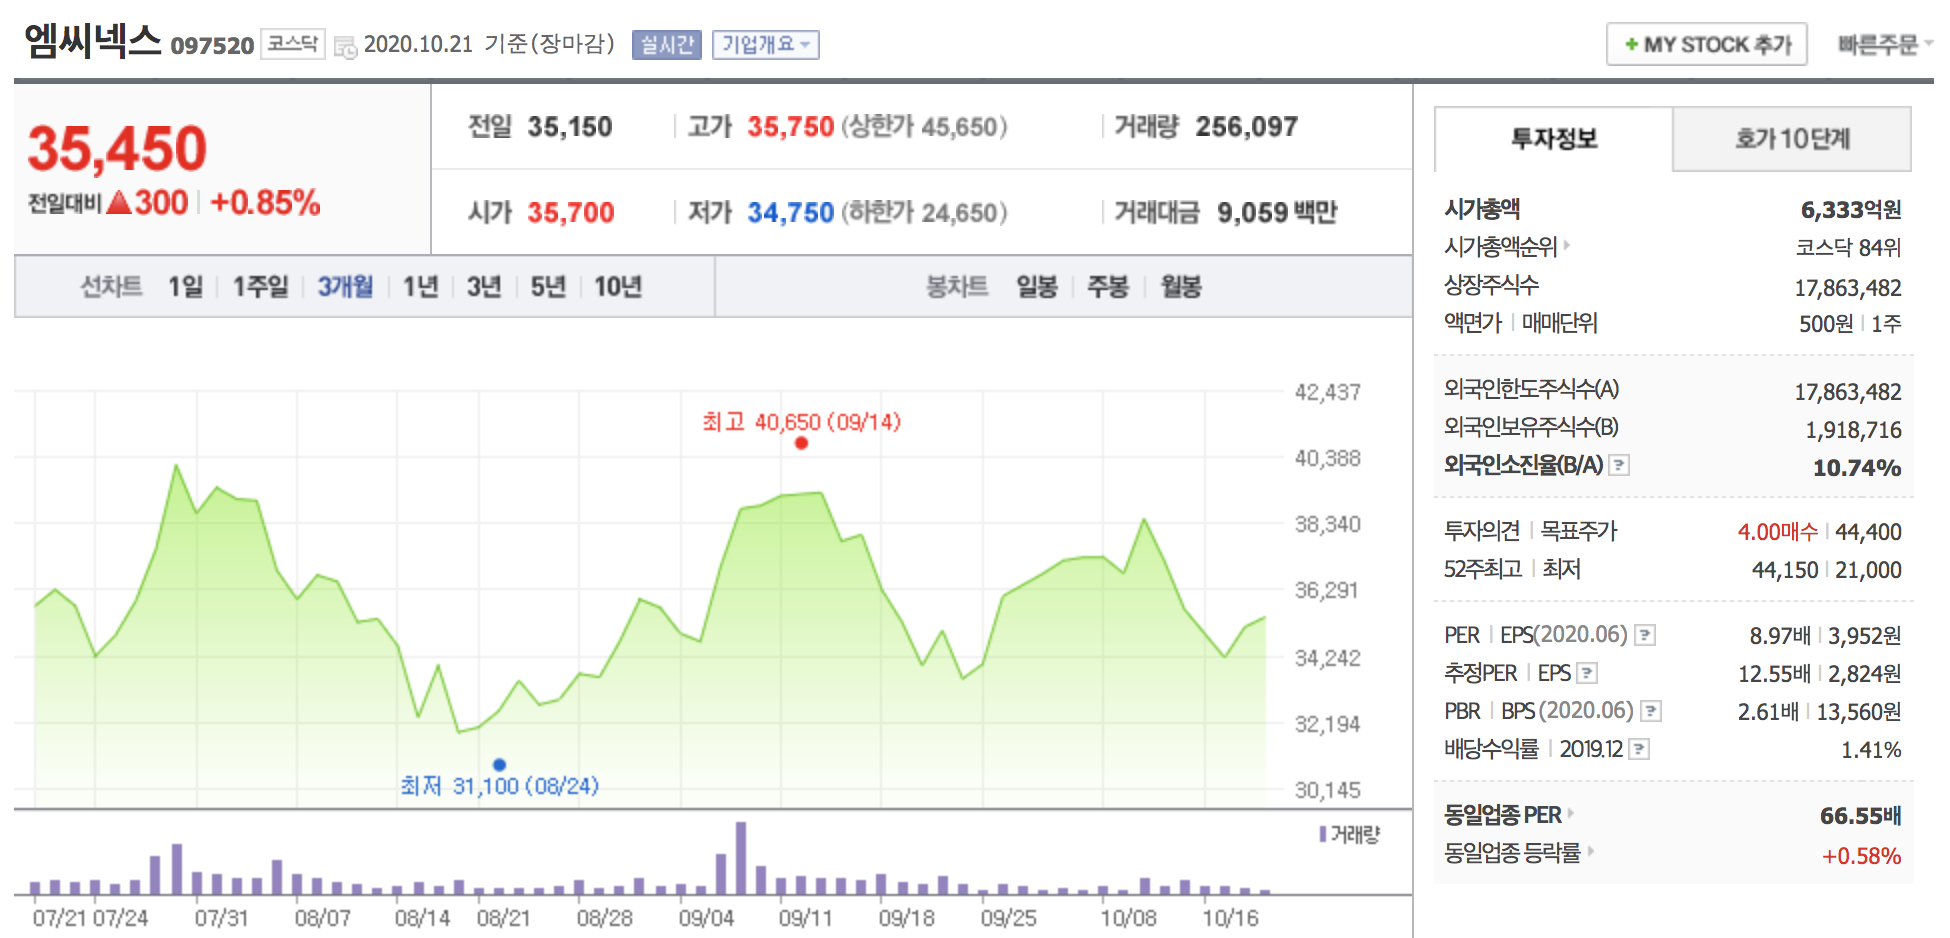The width and height of the screenshot is (1950, 938).
Task: Click the 실시간 real-time badge
Action: coord(667,45)
